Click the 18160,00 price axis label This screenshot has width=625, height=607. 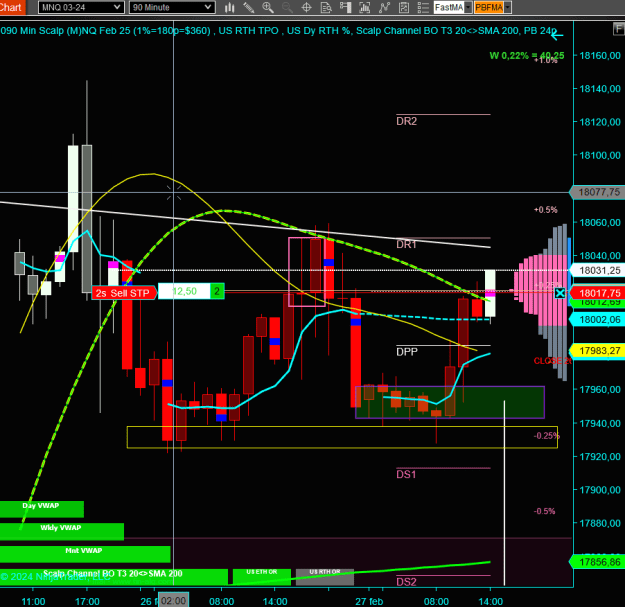(600, 55)
